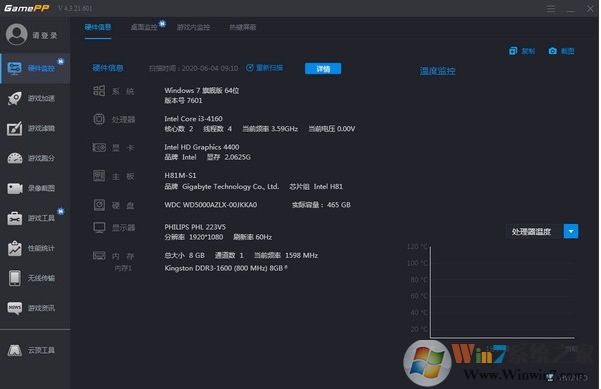Open the wireless transfer phone section
Screen dimensions: 601x389
click(x=35, y=278)
